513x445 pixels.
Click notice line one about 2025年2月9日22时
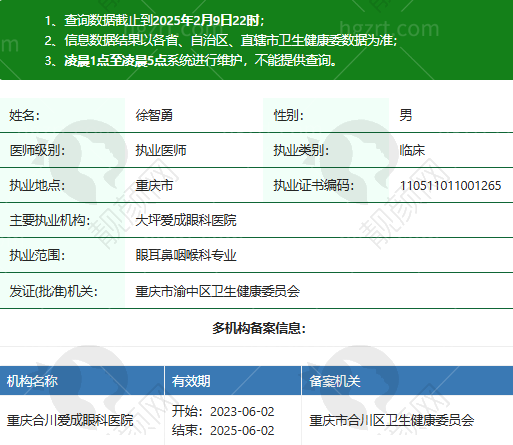click(155, 21)
